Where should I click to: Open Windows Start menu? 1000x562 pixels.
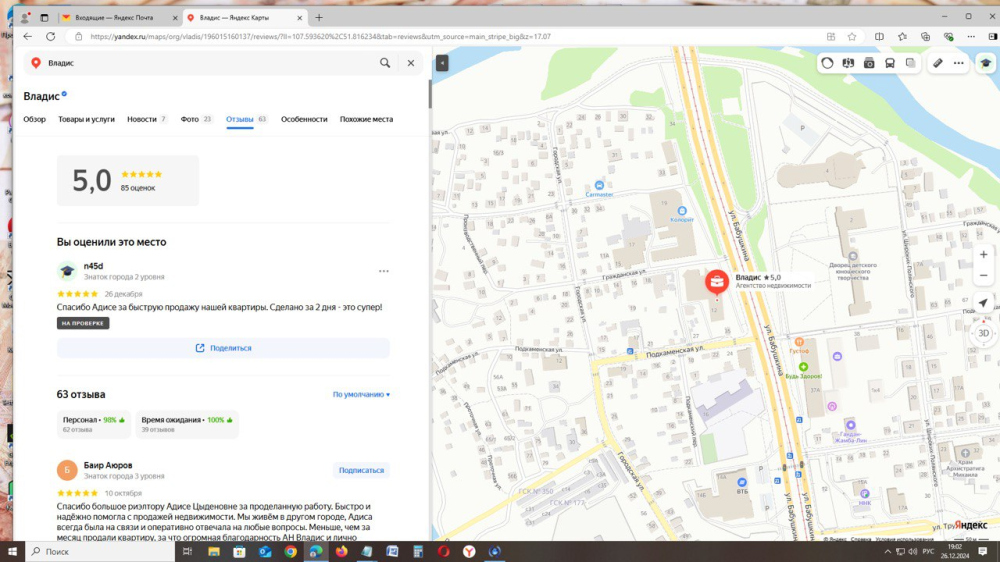12,552
